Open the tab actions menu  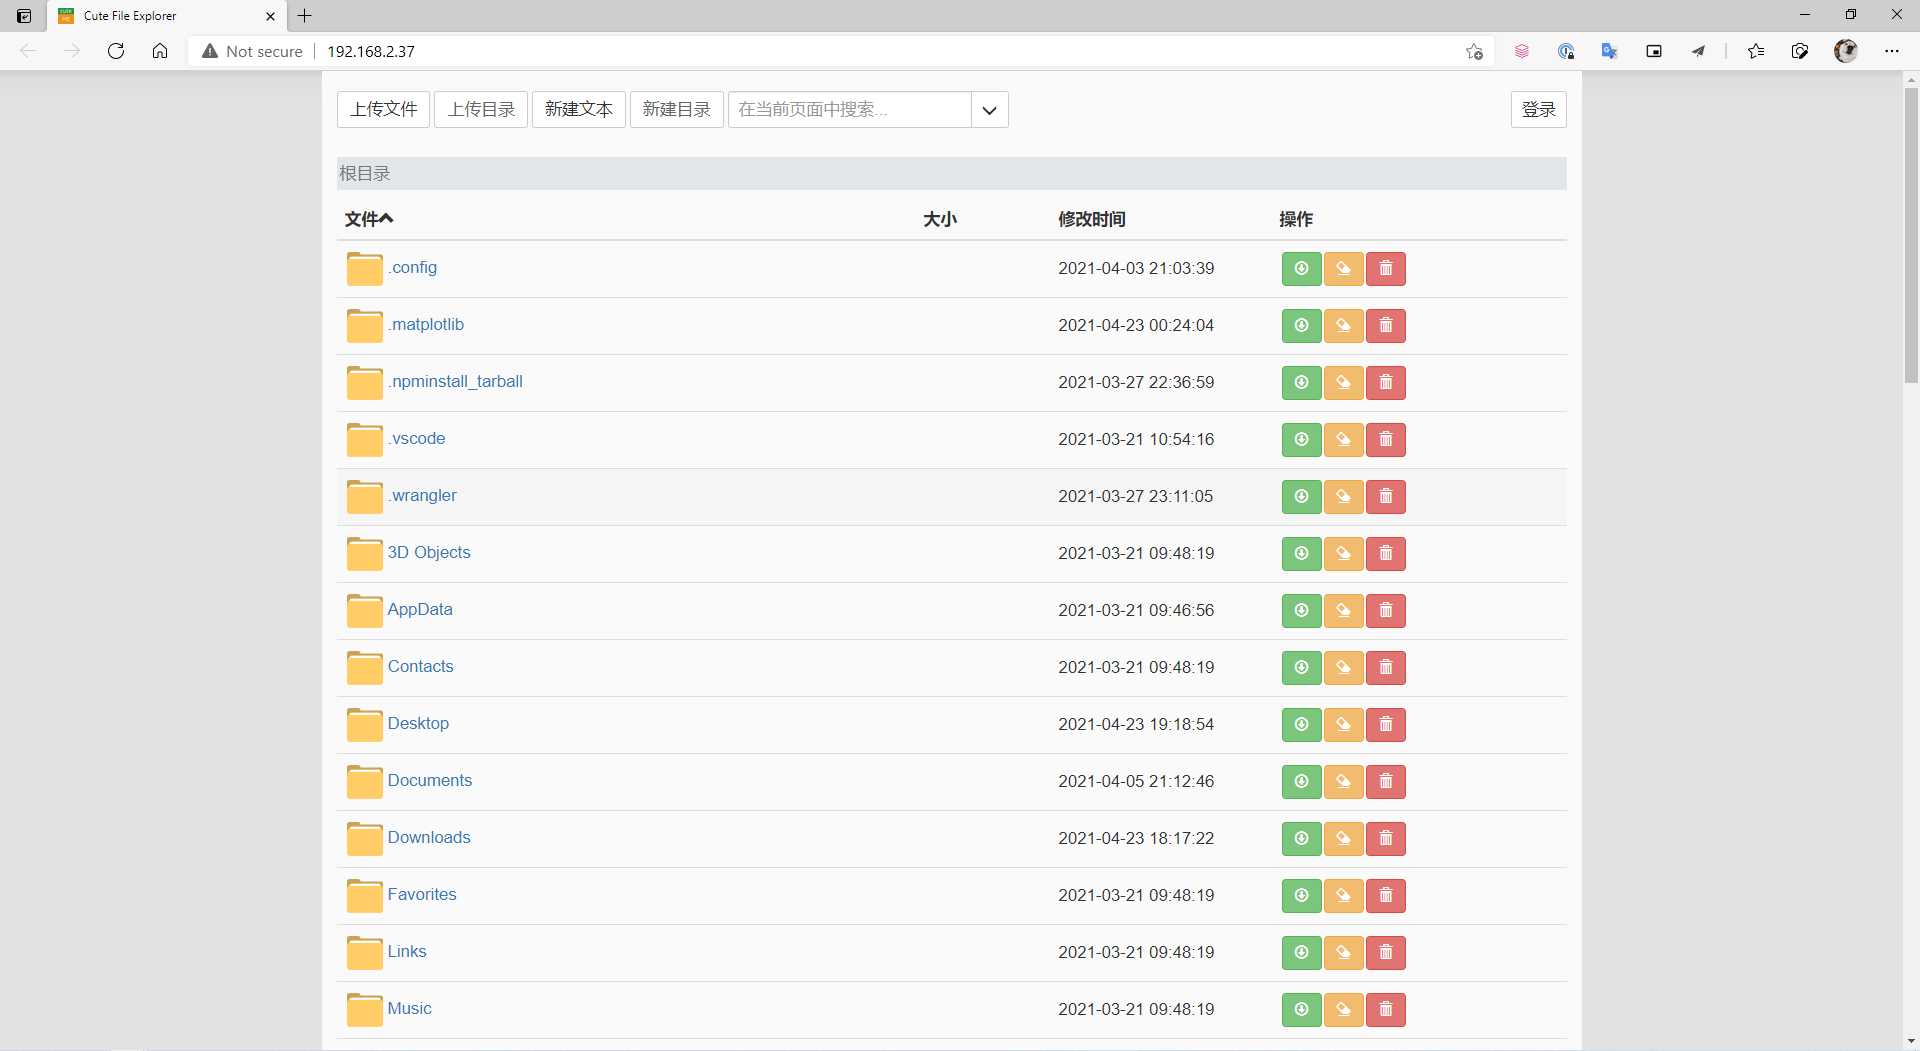(24, 16)
